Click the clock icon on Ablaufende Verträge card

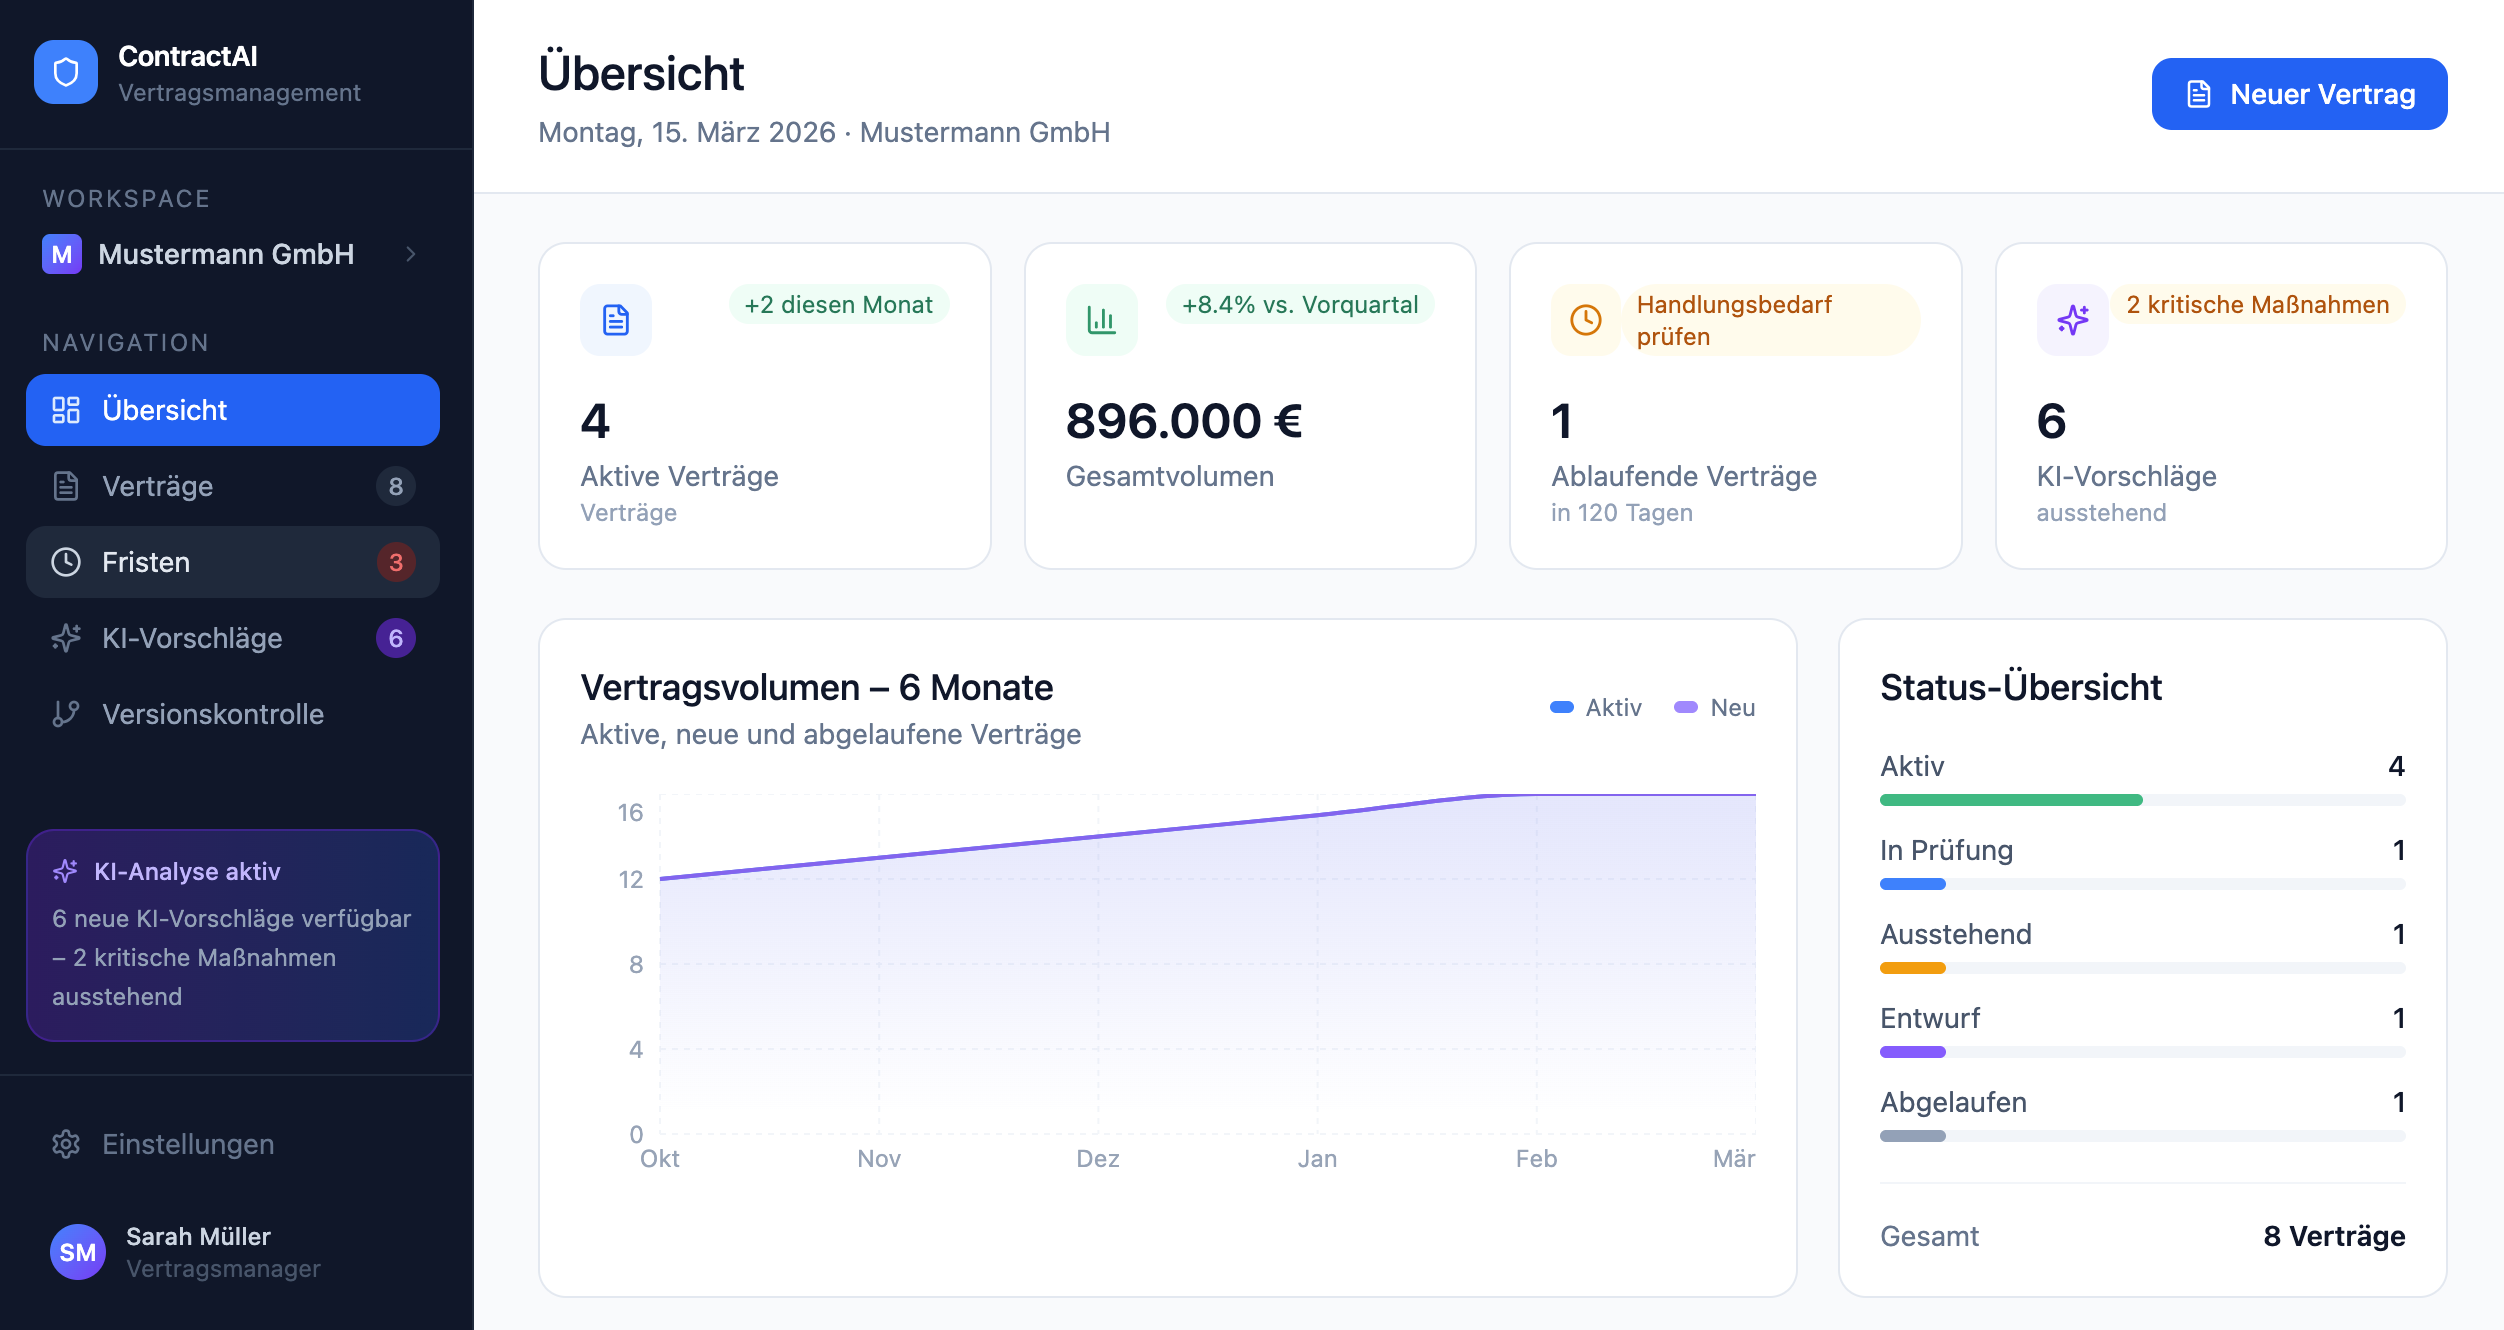(x=1586, y=320)
